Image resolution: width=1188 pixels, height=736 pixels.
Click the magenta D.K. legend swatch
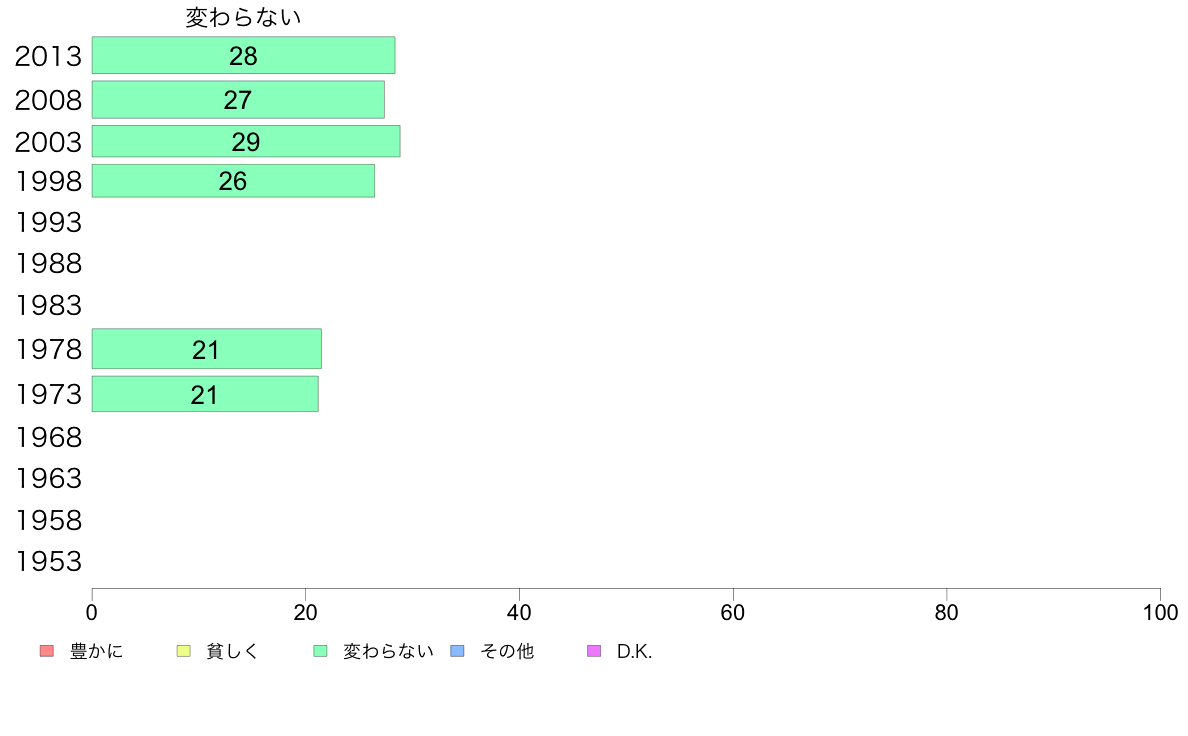[x=594, y=651]
